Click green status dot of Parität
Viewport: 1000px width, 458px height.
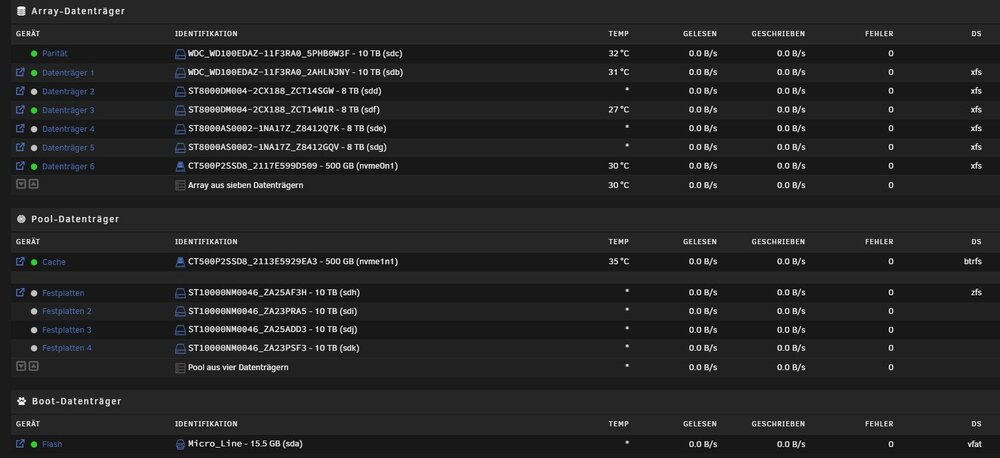point(34,54)
